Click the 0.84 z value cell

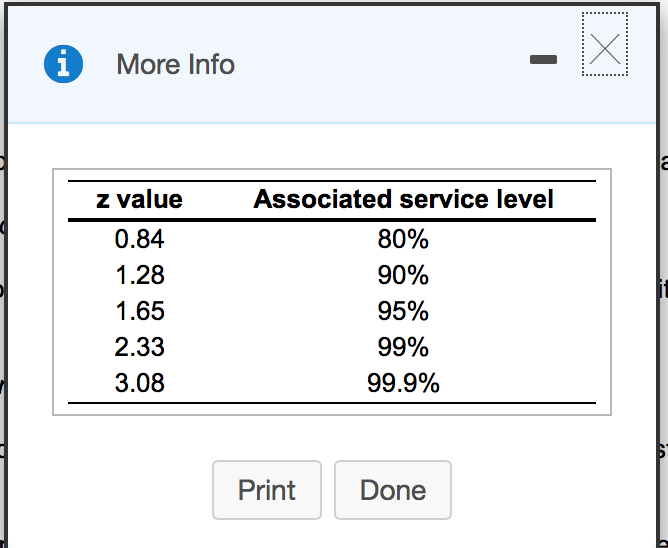139,239
